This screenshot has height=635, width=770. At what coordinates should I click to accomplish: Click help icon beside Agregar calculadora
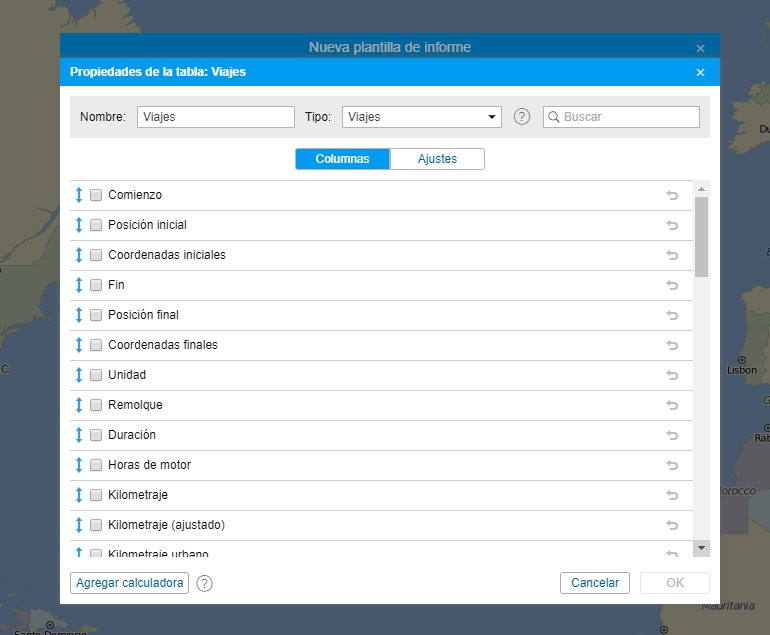(204, 583)
